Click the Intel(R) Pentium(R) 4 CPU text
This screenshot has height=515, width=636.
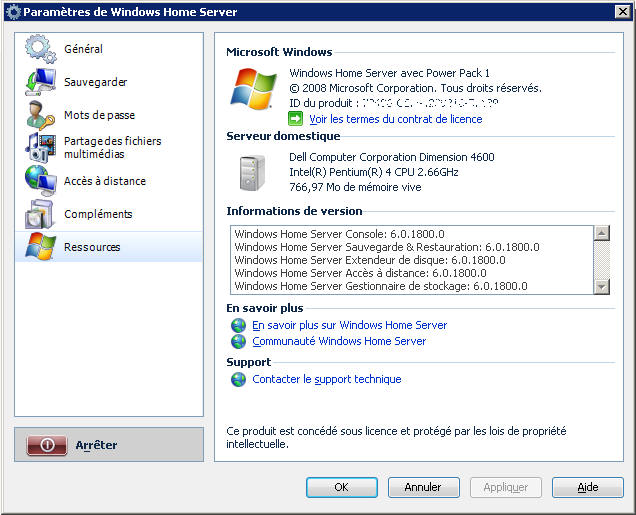click(374, 172)
